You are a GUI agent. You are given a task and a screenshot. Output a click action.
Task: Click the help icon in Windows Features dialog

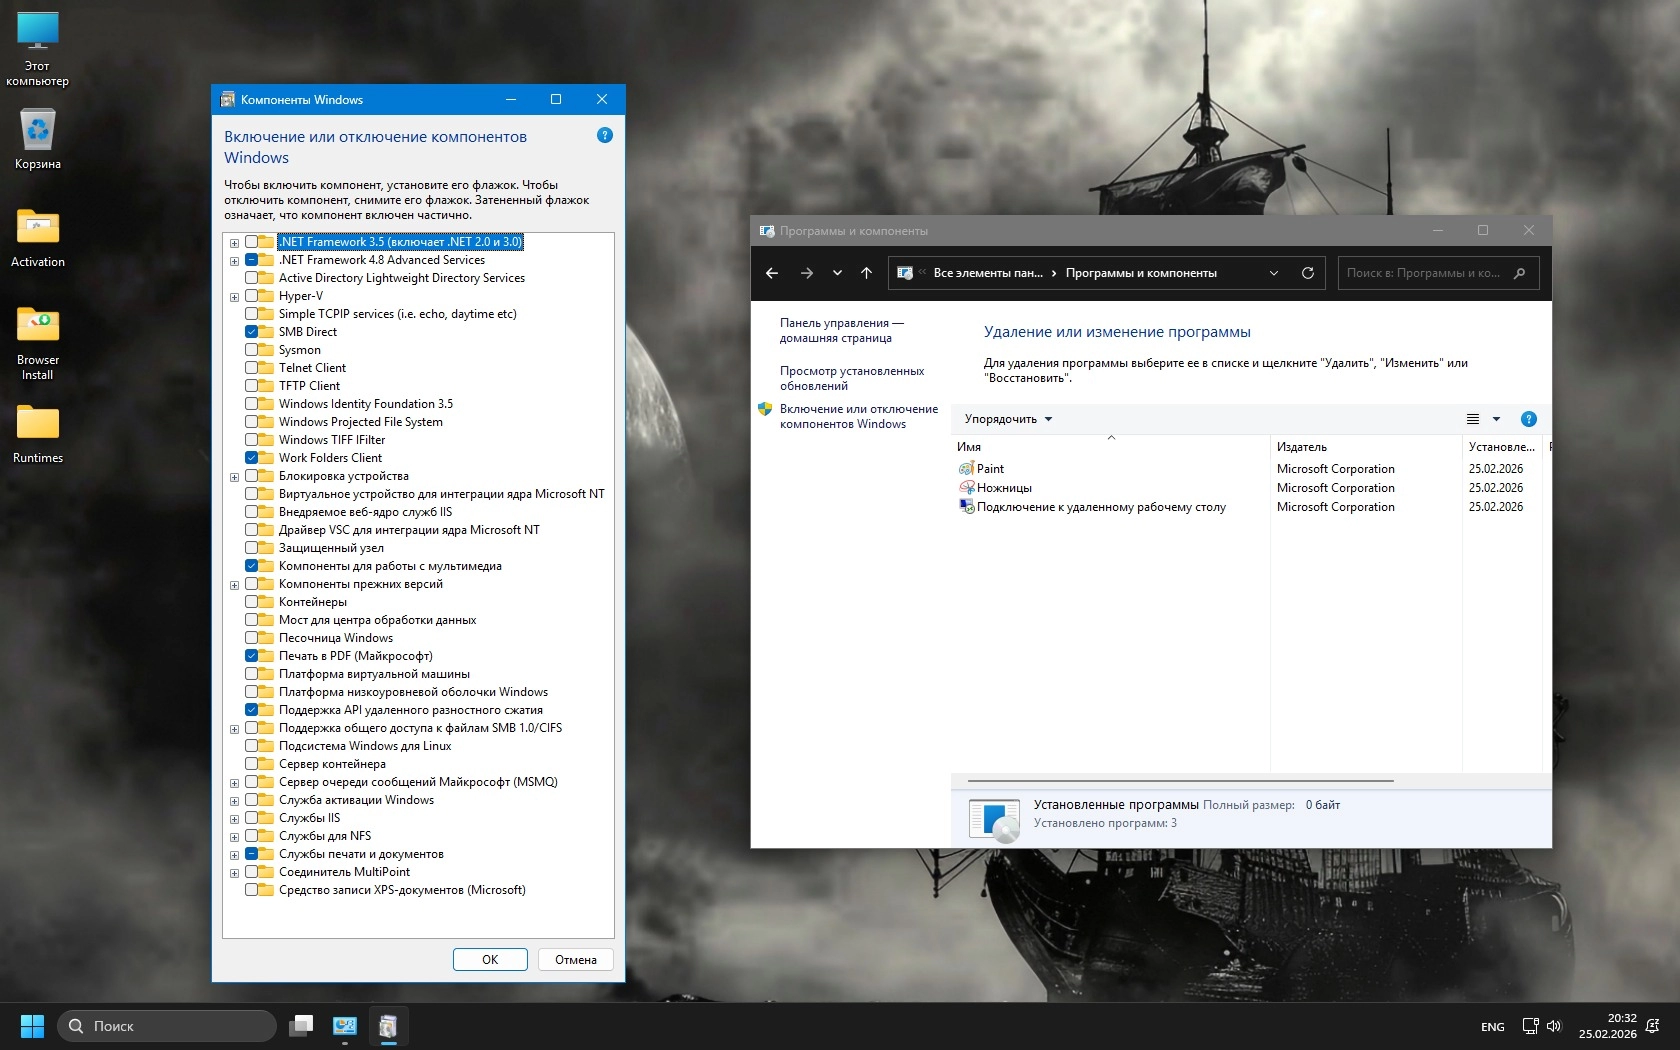[604, 136]
